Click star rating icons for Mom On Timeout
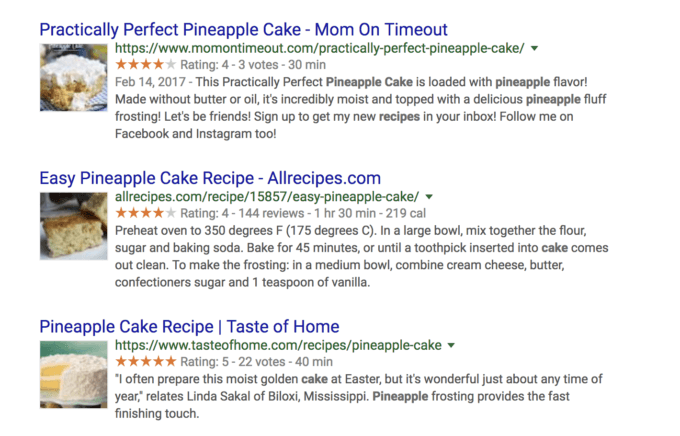 [x=146, y=65]
